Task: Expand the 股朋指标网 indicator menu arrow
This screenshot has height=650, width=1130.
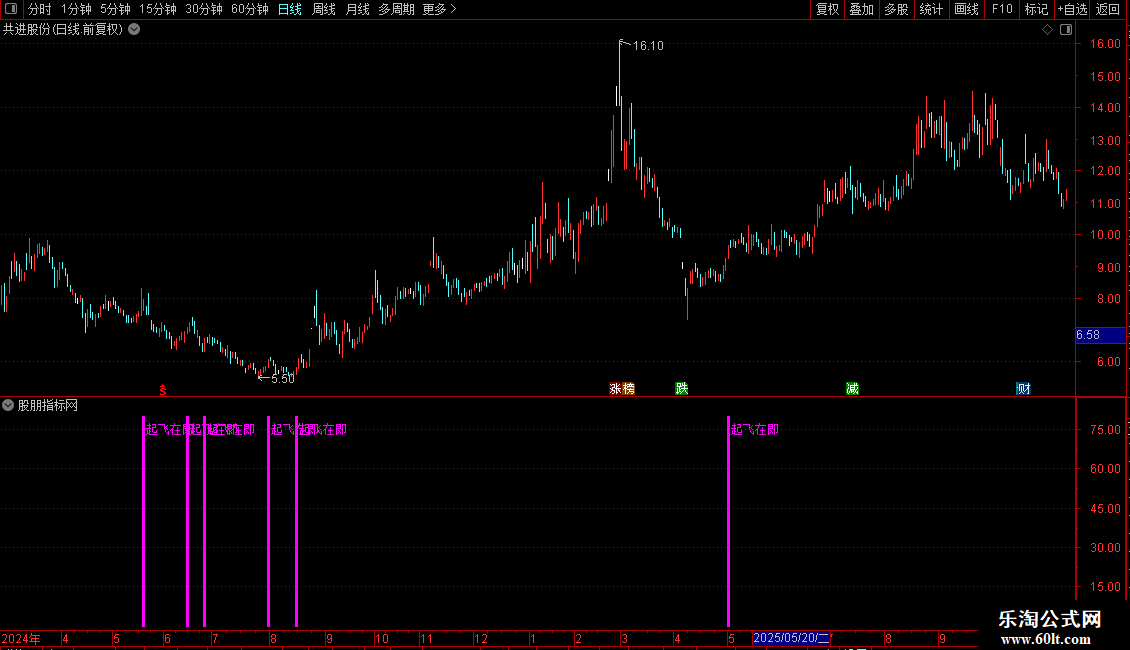Action: click(x=8, y=406)
